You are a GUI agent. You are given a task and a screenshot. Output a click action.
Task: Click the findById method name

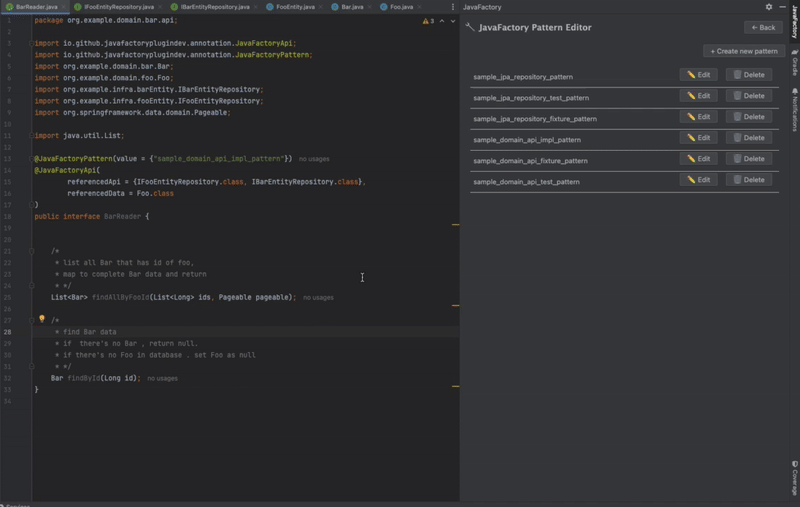(x=84, y=378)
